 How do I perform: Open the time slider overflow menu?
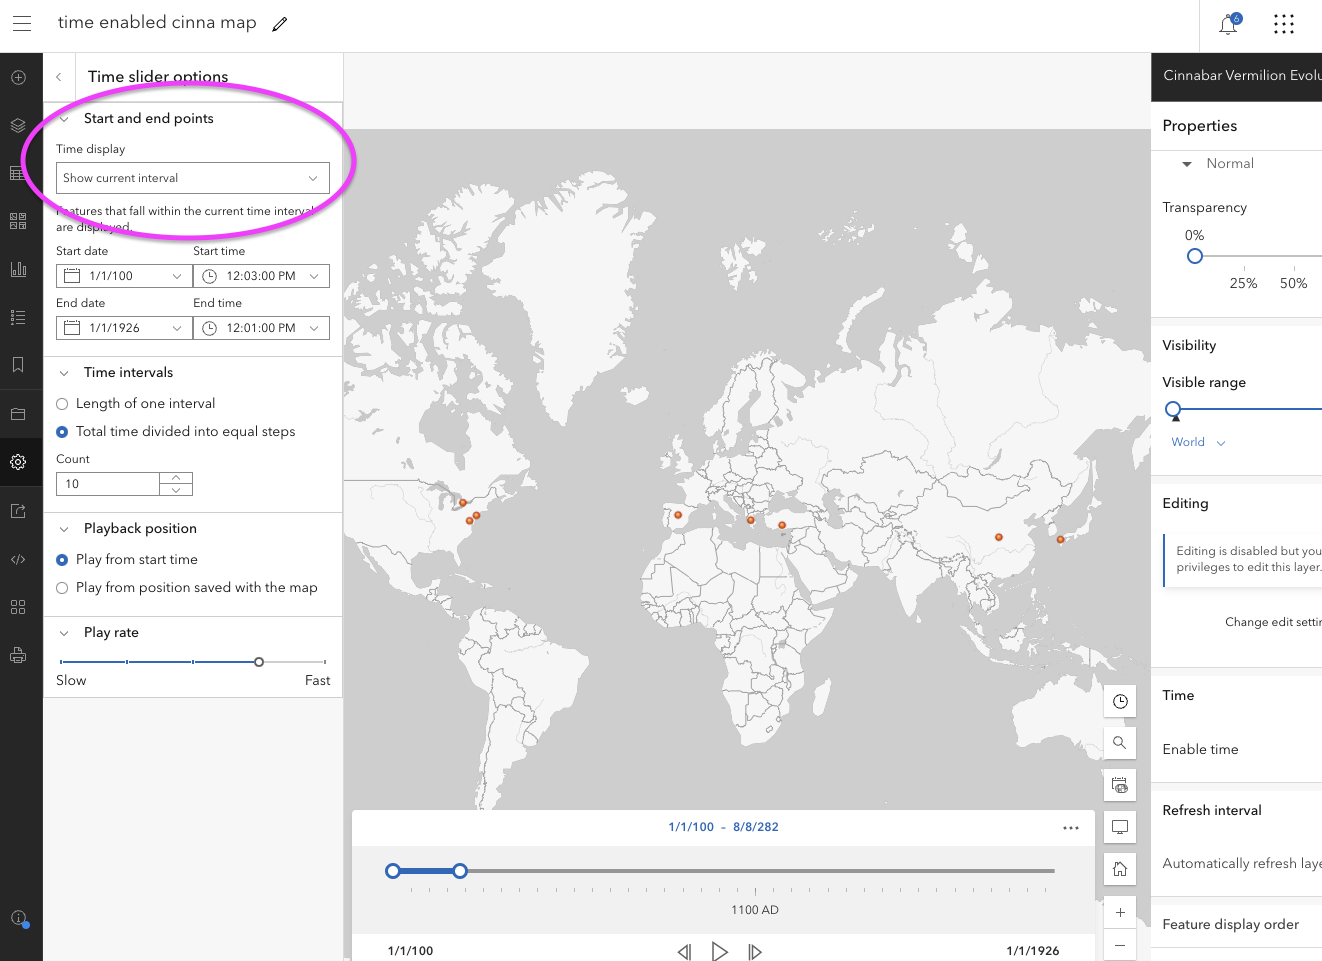1071,827
